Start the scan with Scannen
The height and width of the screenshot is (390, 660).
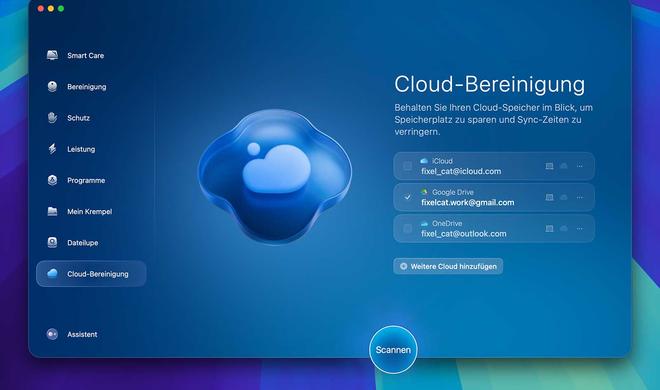tap(393, 350)
